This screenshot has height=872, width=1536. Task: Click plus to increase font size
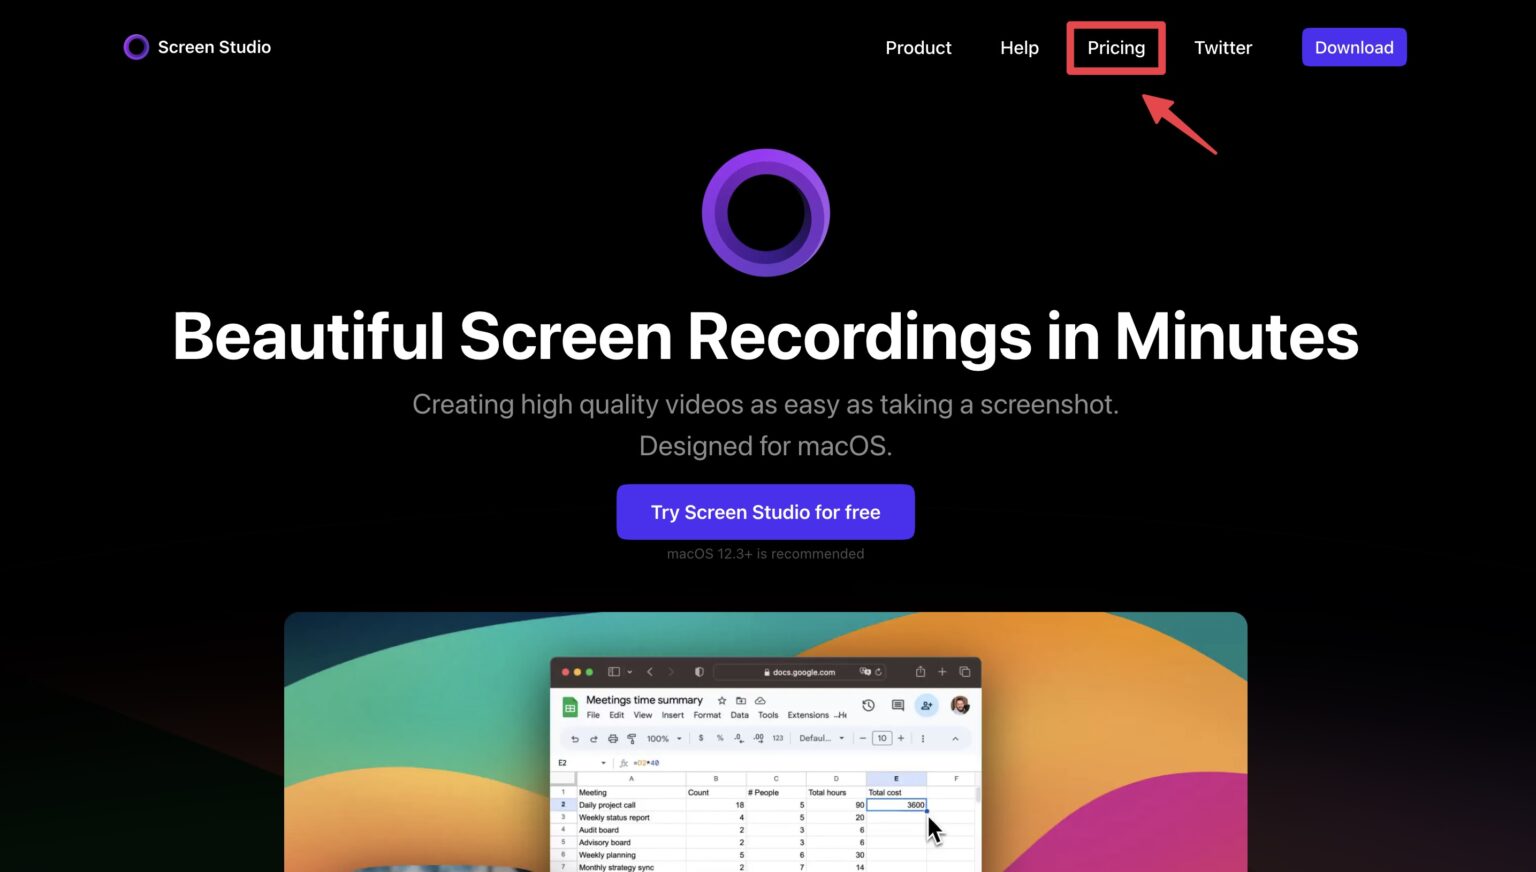(901, 739)
